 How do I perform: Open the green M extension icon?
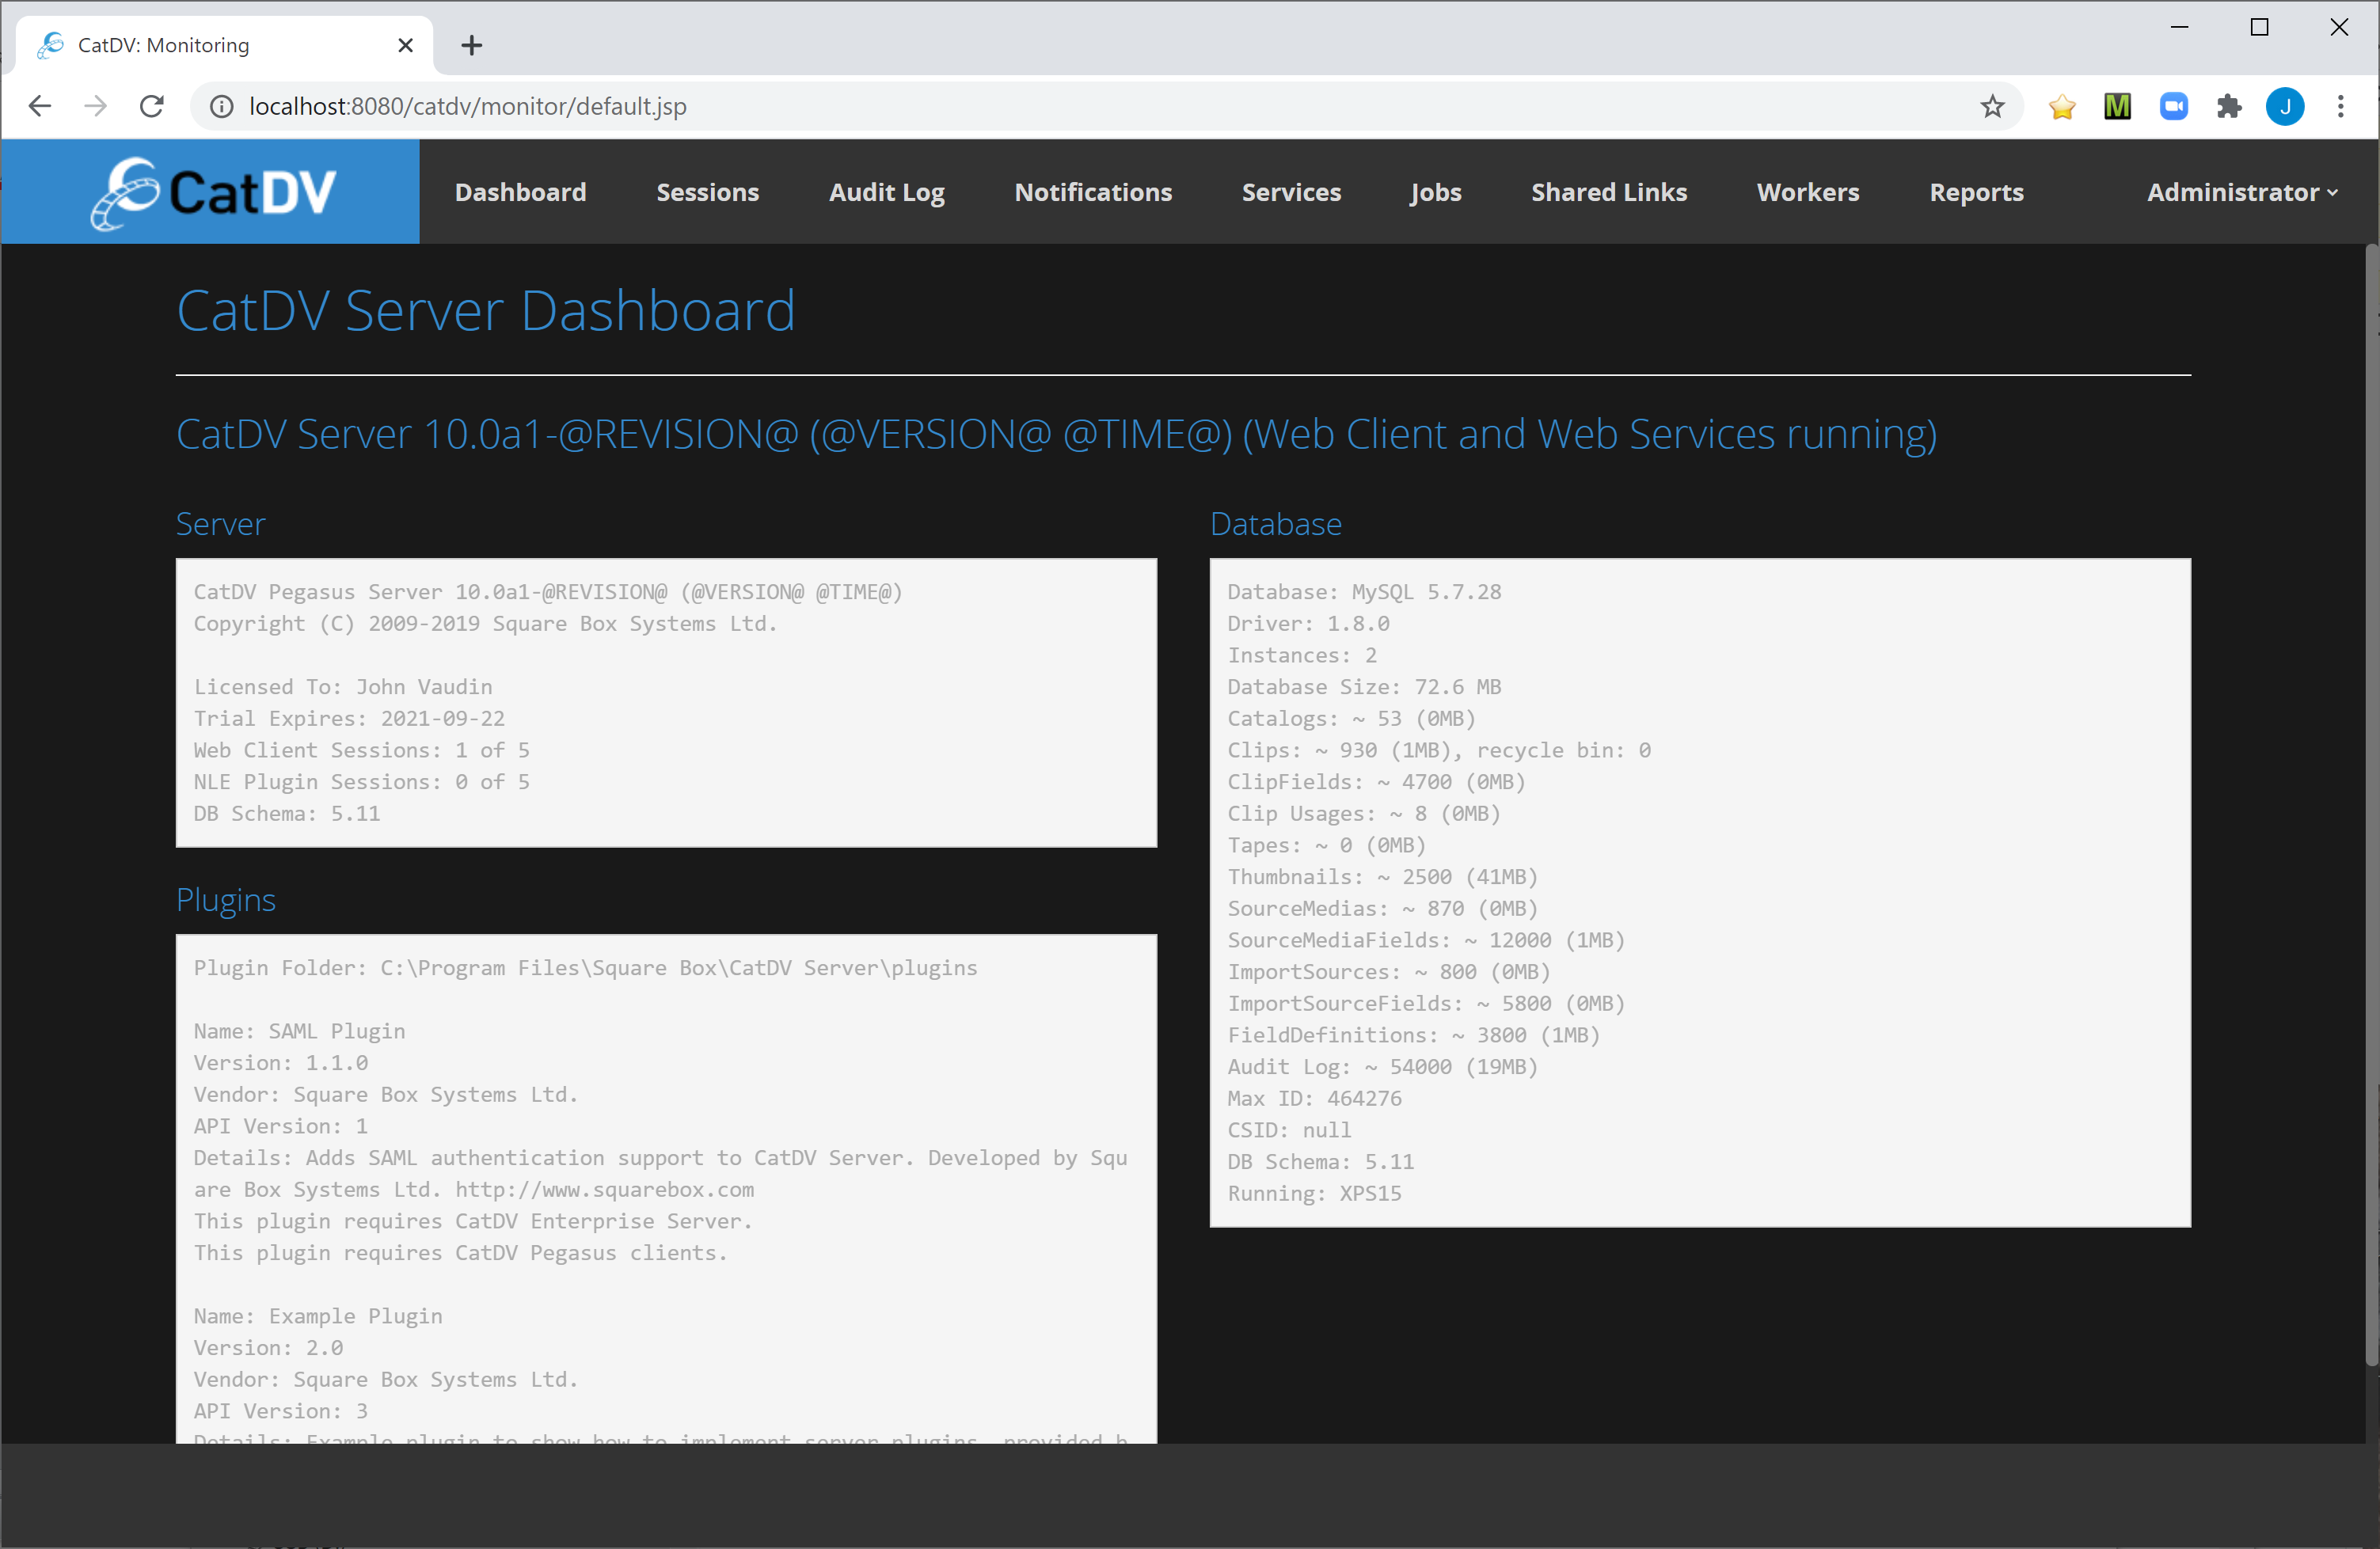[x=2117, y=106]
